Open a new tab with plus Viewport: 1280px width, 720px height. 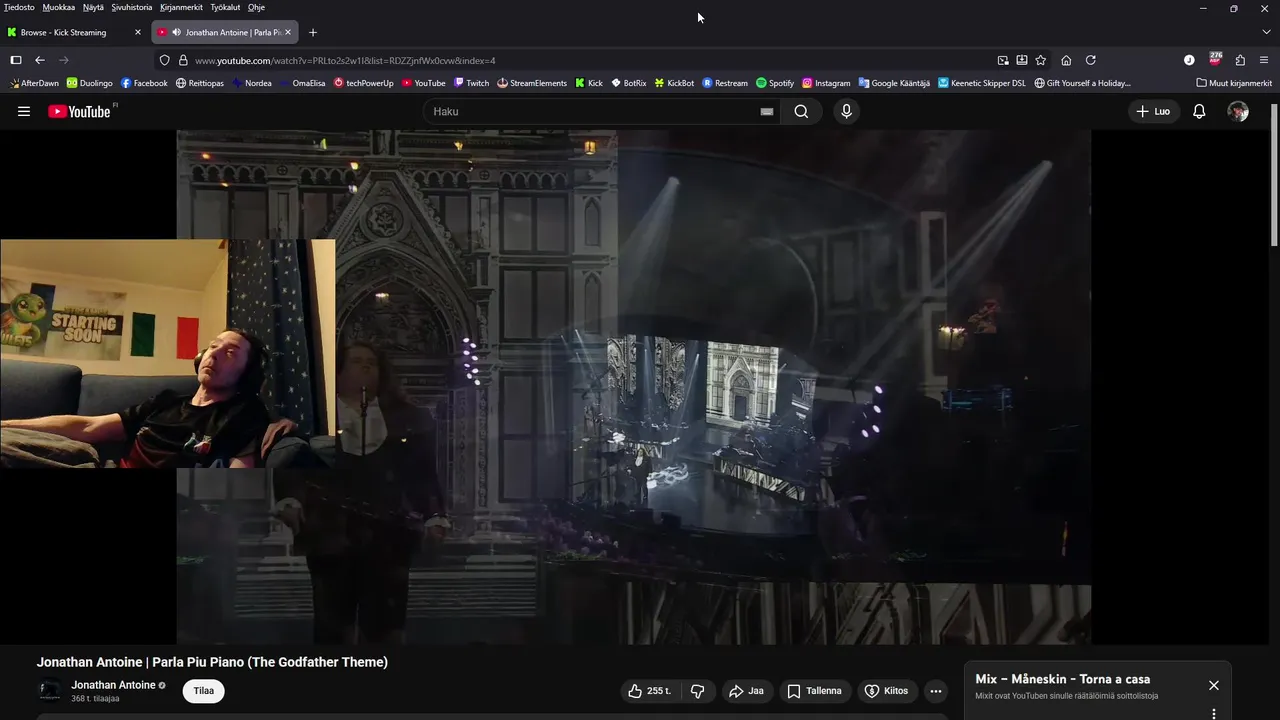[313, 32]
